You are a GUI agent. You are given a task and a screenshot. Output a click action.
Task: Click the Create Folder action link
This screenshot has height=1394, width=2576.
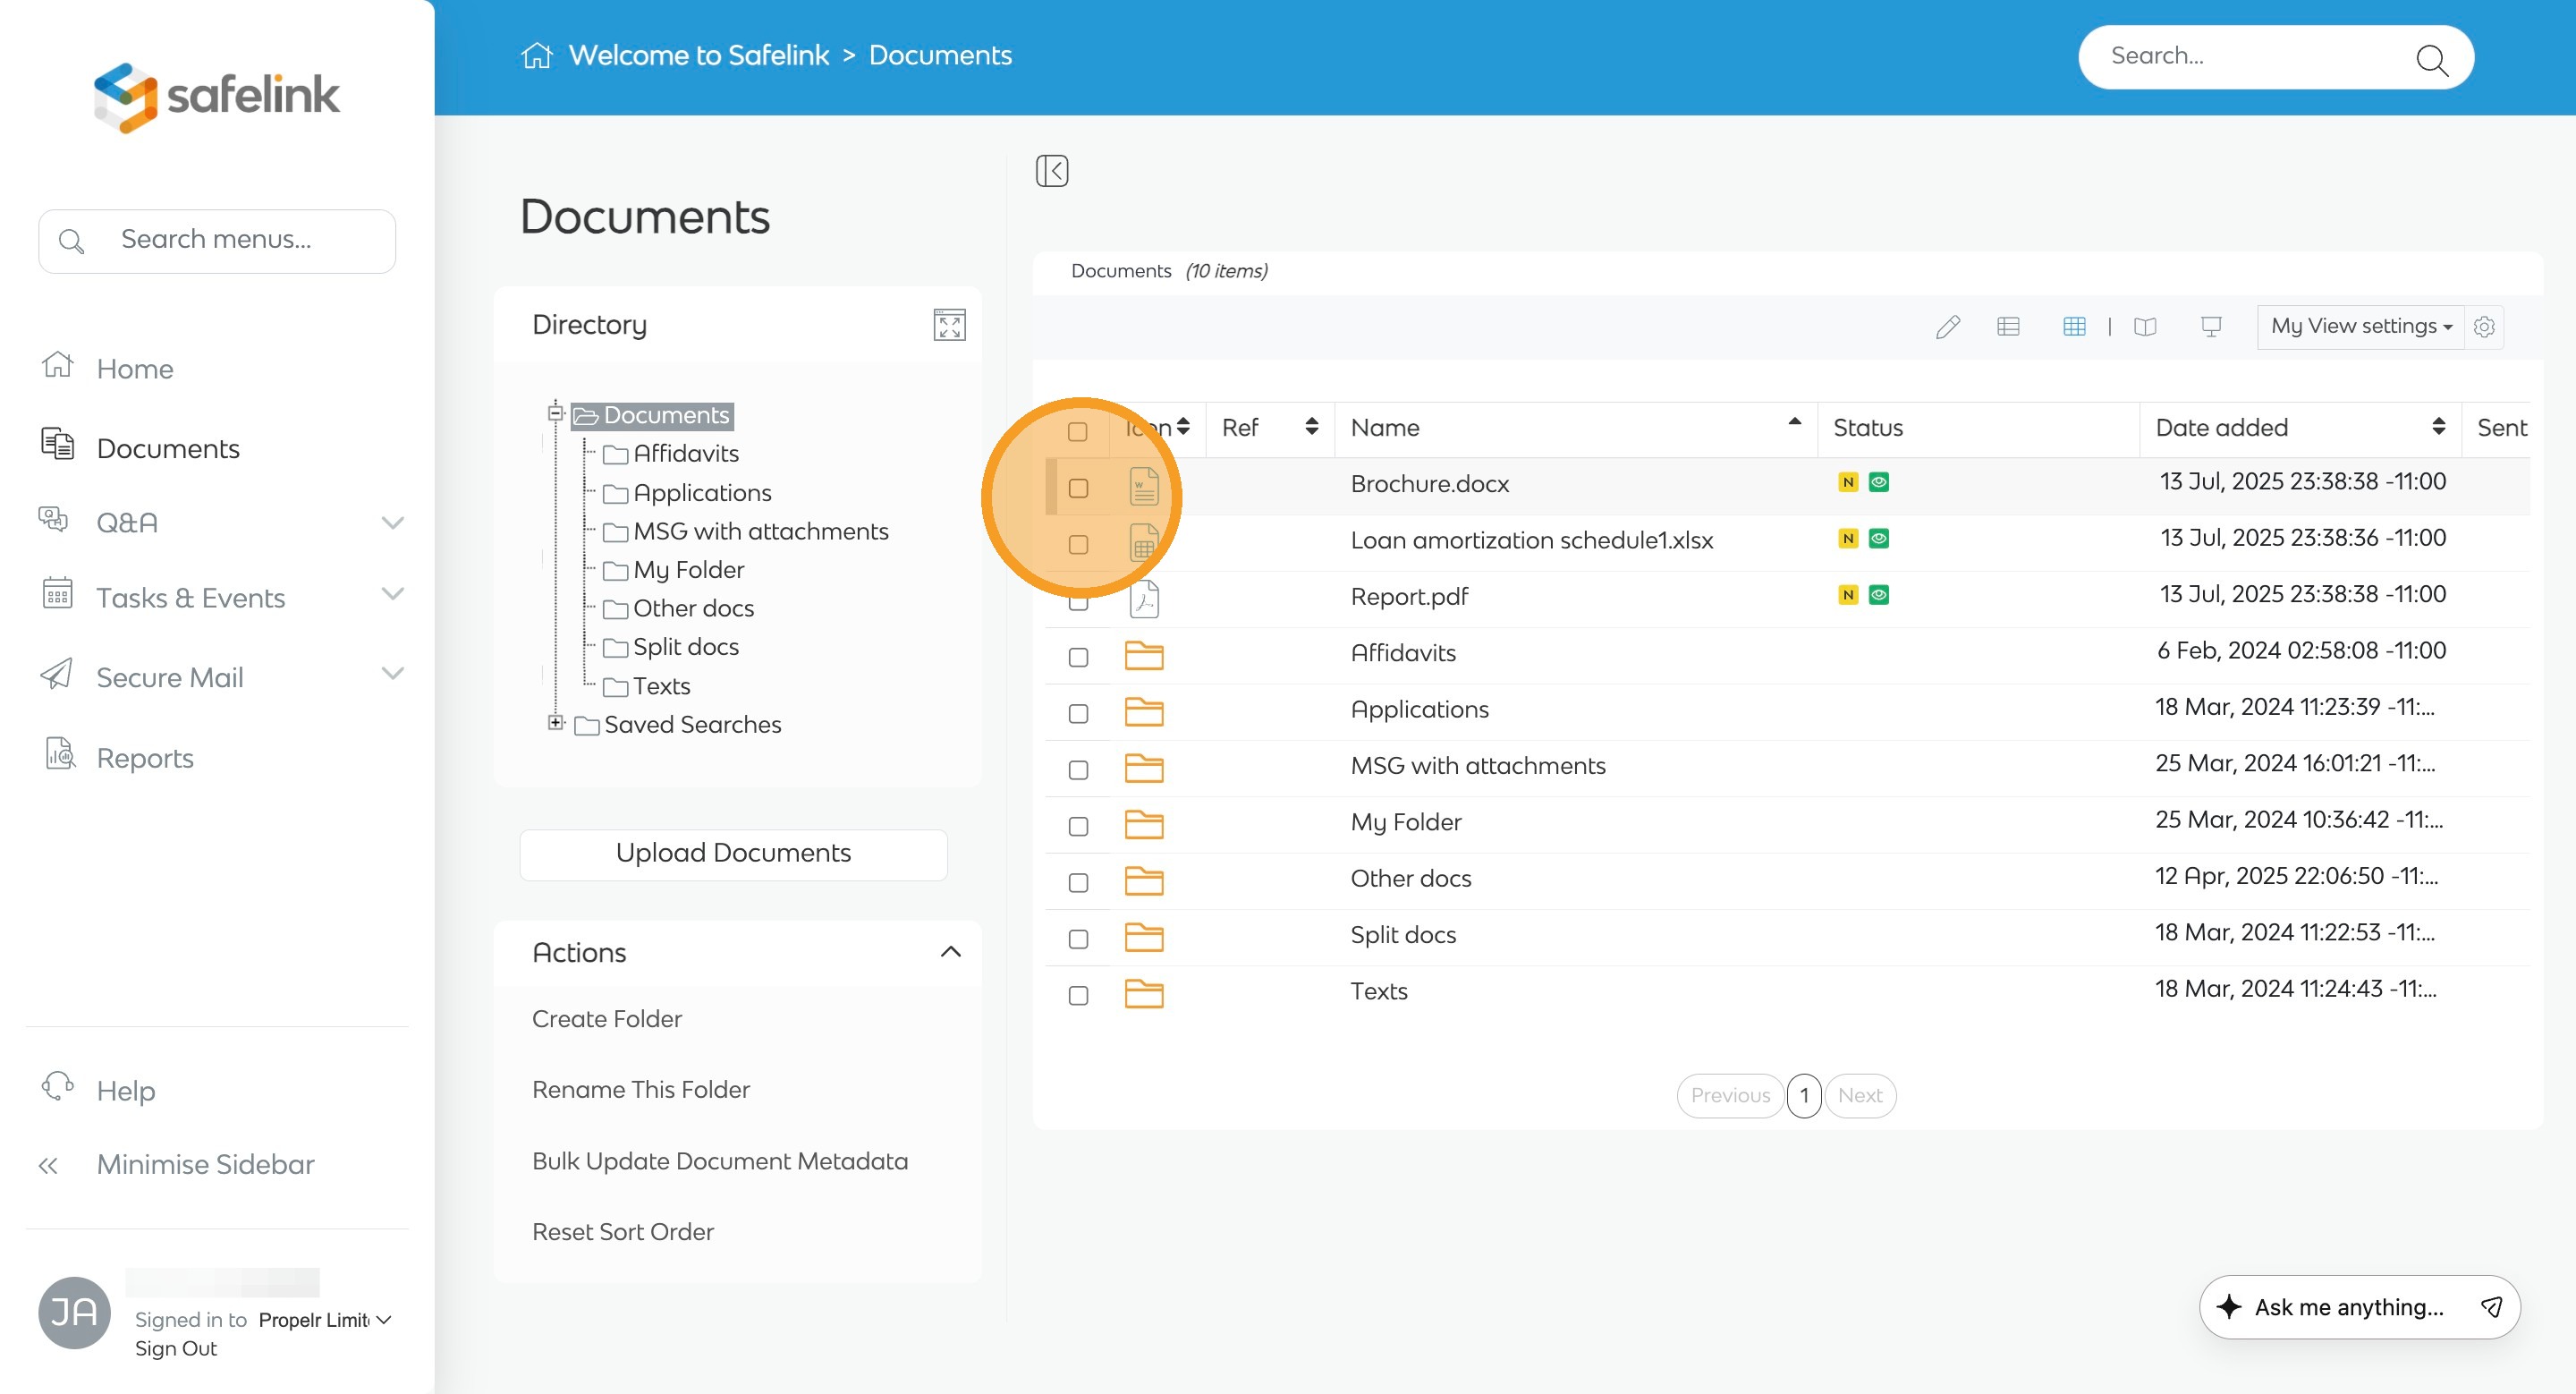[x=606, y=1019]
